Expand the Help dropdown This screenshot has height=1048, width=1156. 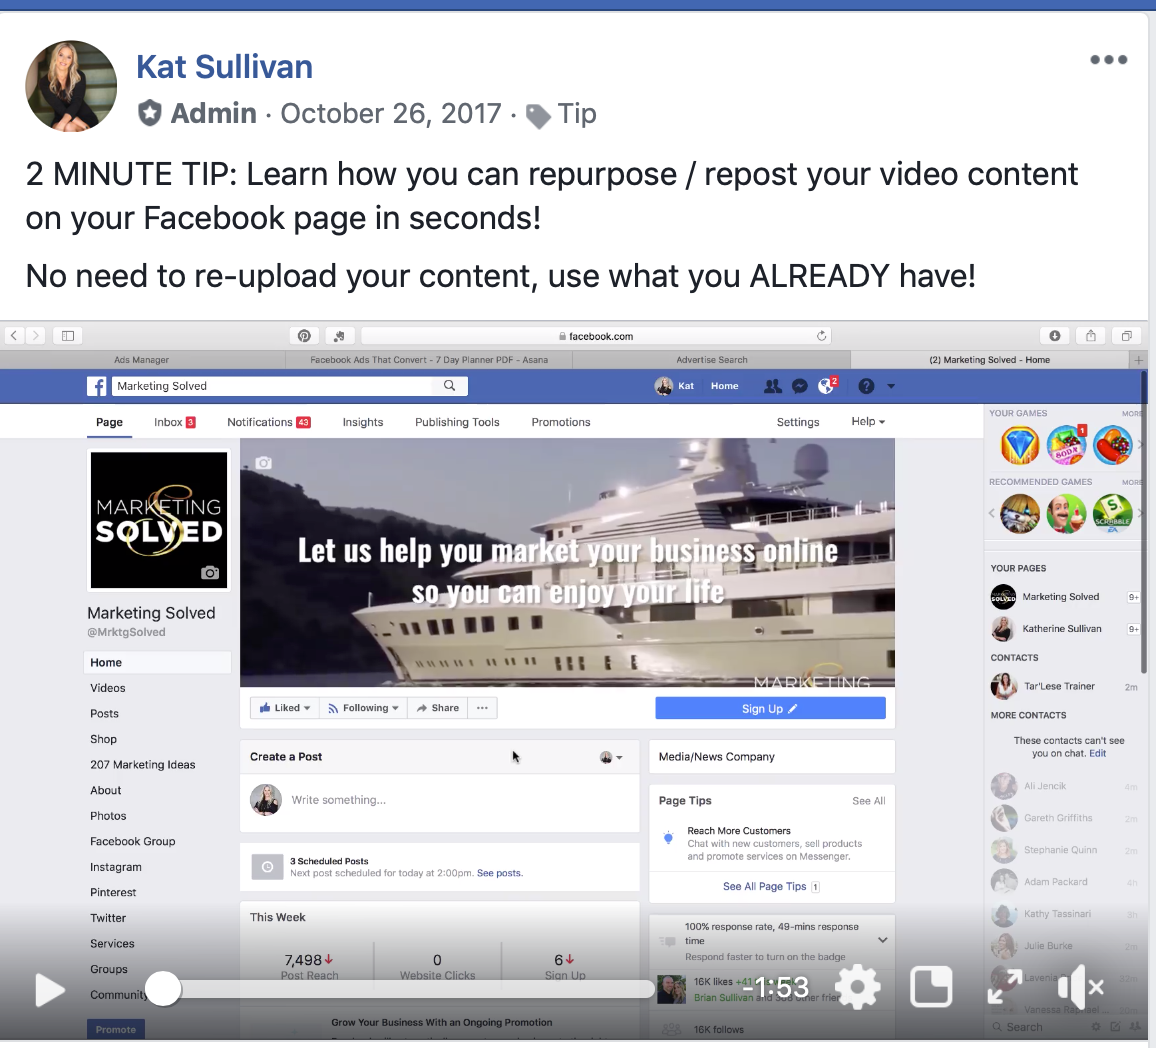point(868,422)
